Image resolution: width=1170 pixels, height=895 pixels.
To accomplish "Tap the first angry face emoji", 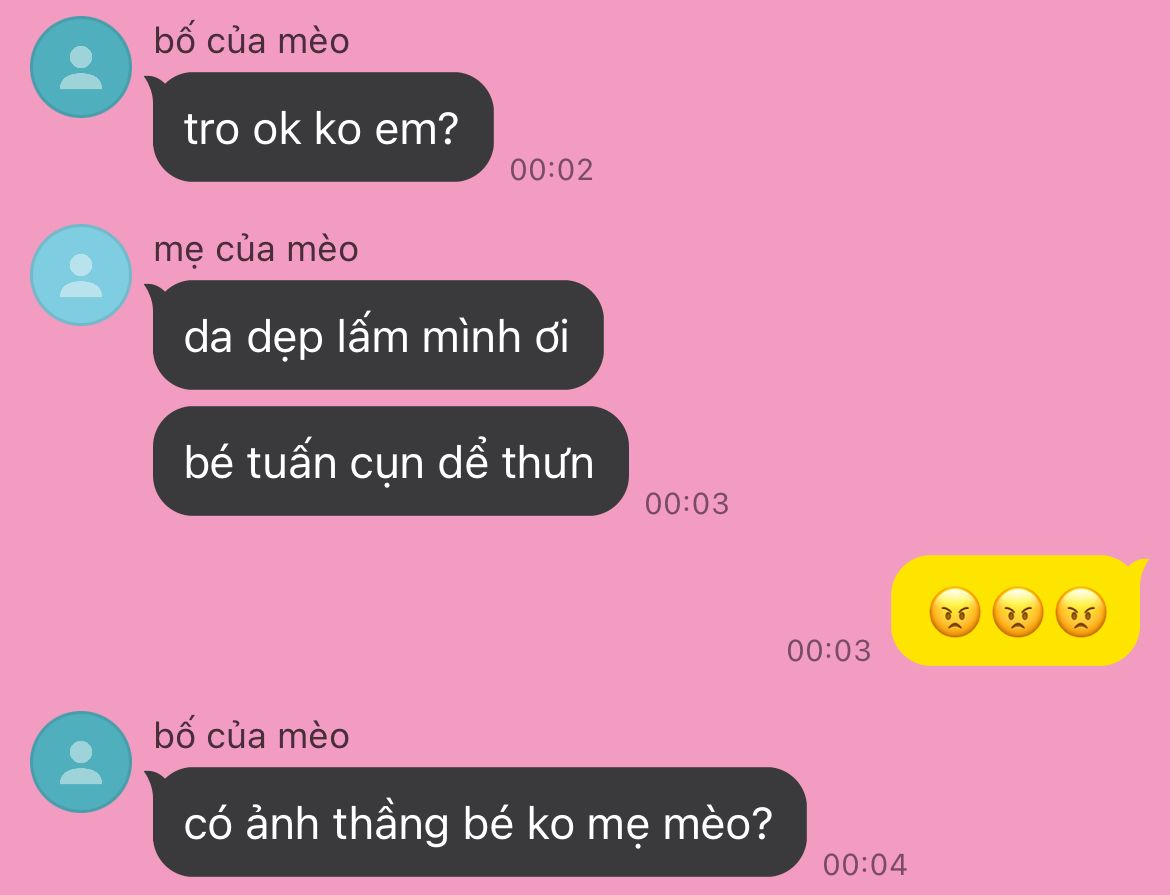I will point(954,612).
